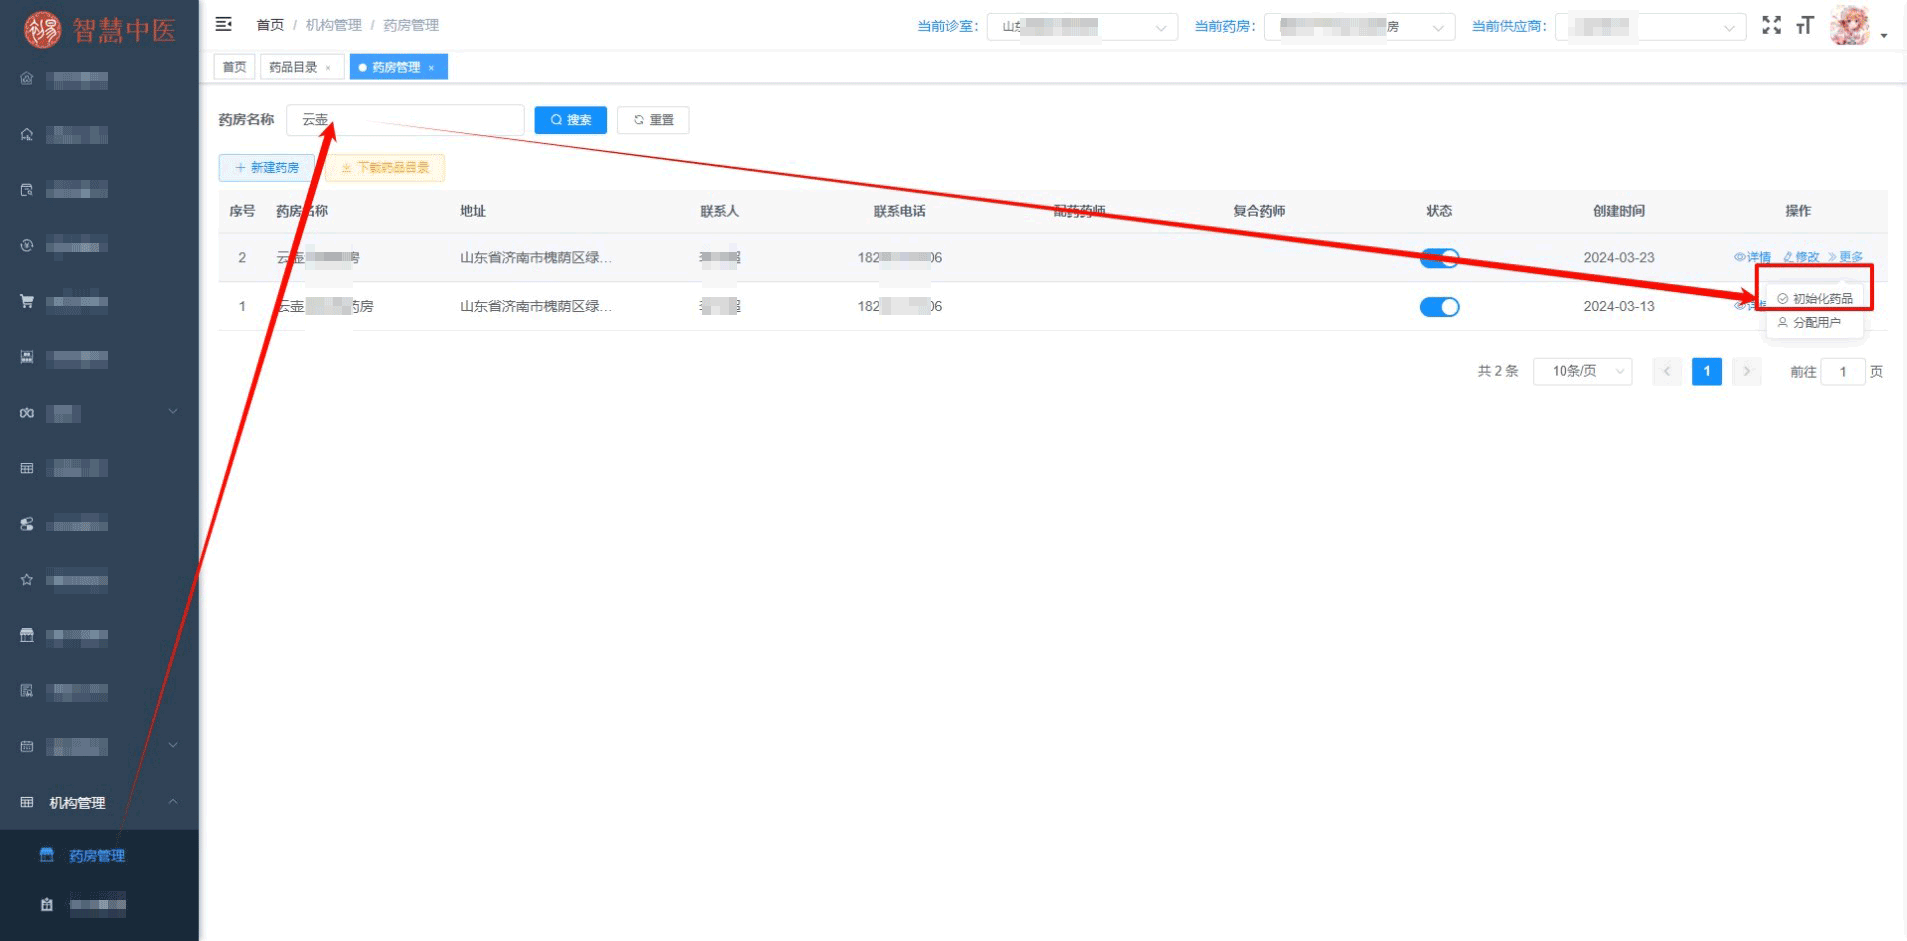Viewport: 1907px width, 941px height.
Task: Enter fullscreen mode via top-right icon
Action: [x=1771, y=25]
